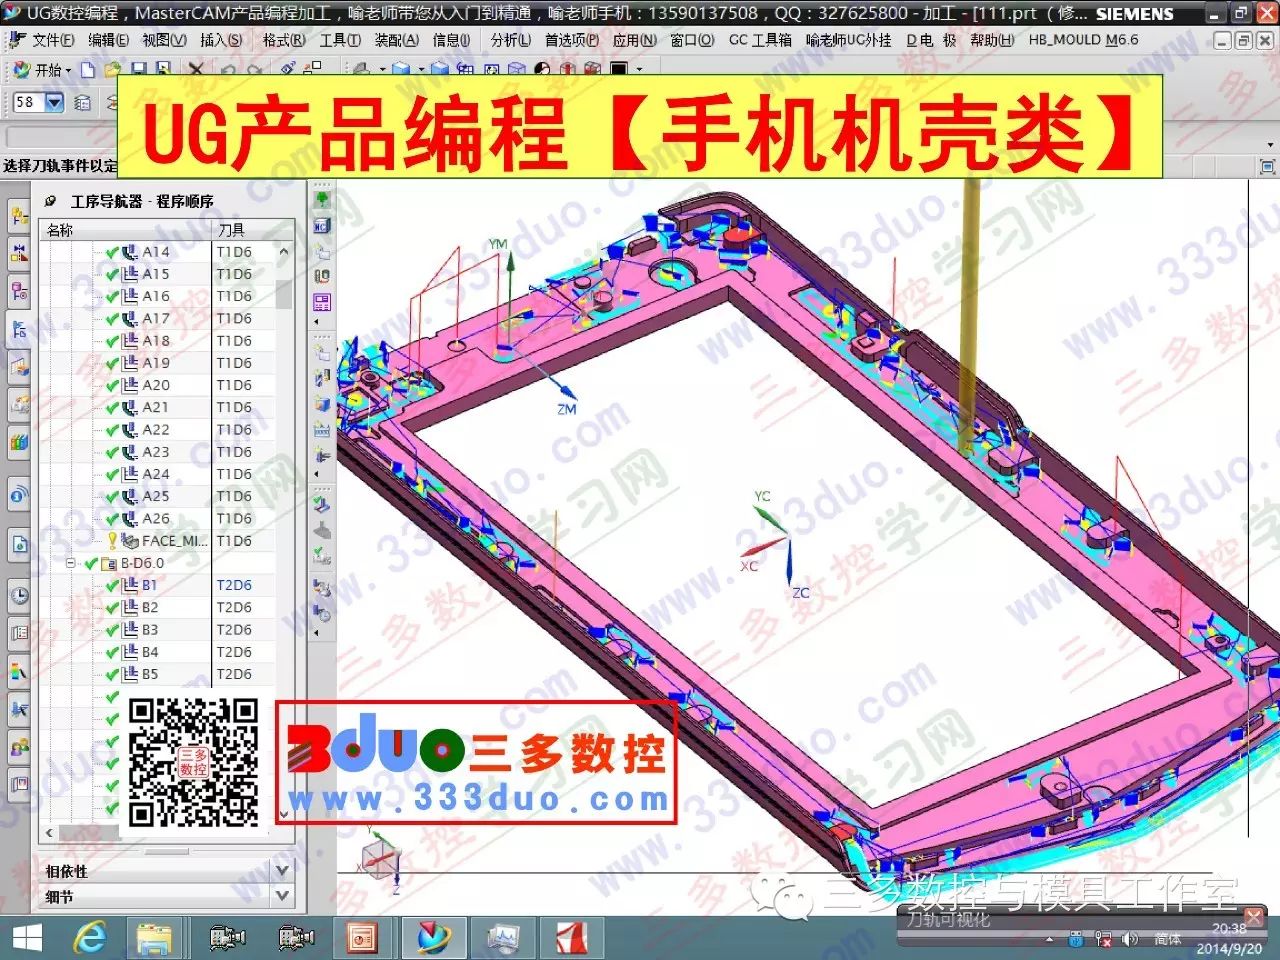Screen dimensions: 1280x960
Task: Select operation B3 in navigator
Action: 149,630
